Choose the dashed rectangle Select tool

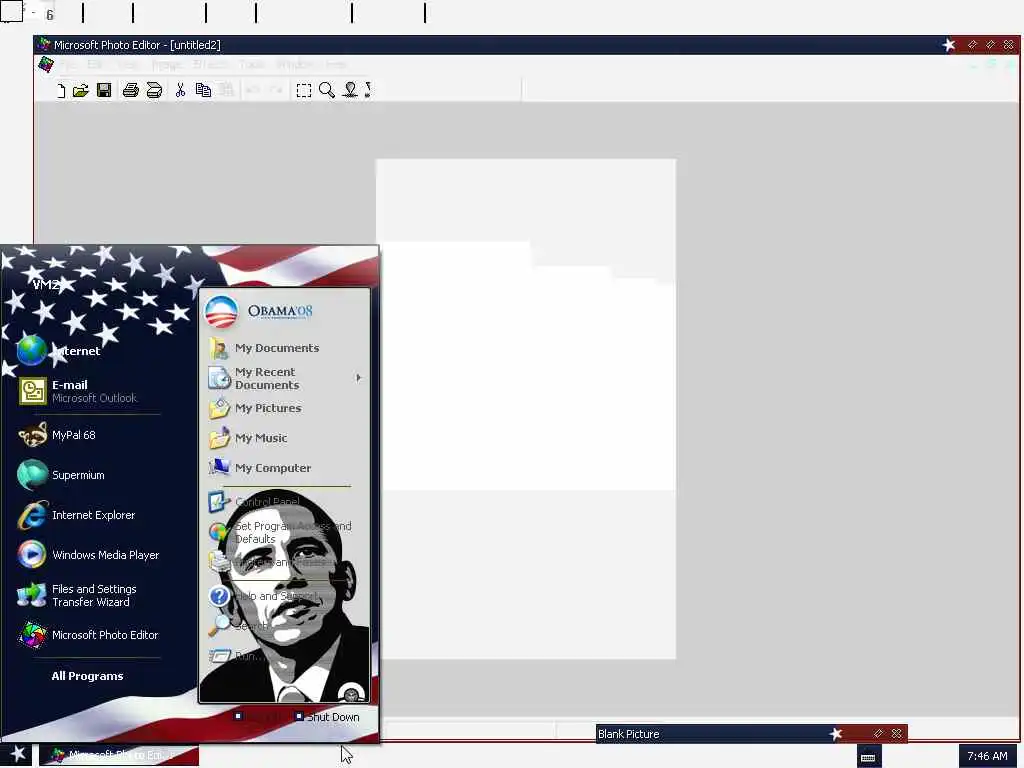(304, 90)
